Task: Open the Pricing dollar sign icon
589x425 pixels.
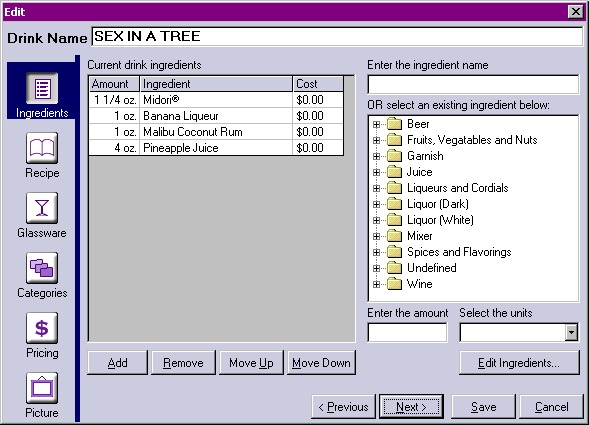Action: tap(42, 328)
